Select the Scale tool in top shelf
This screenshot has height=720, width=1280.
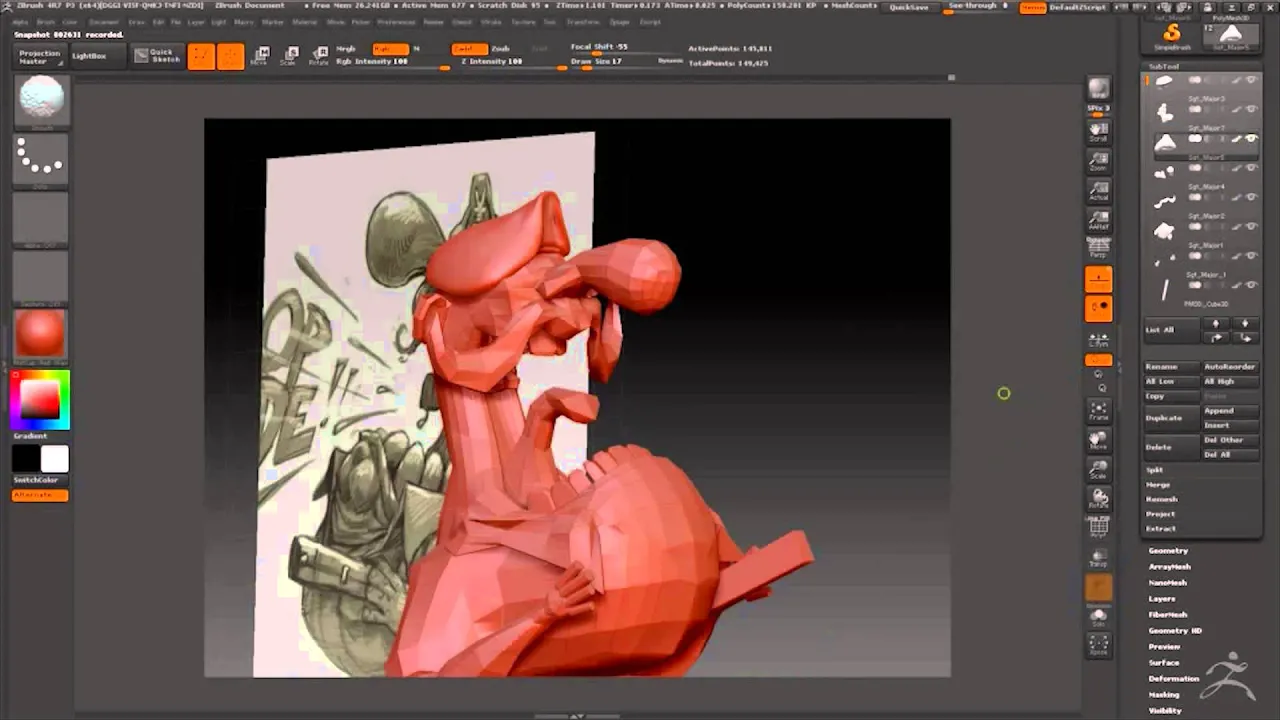point(289,56)
